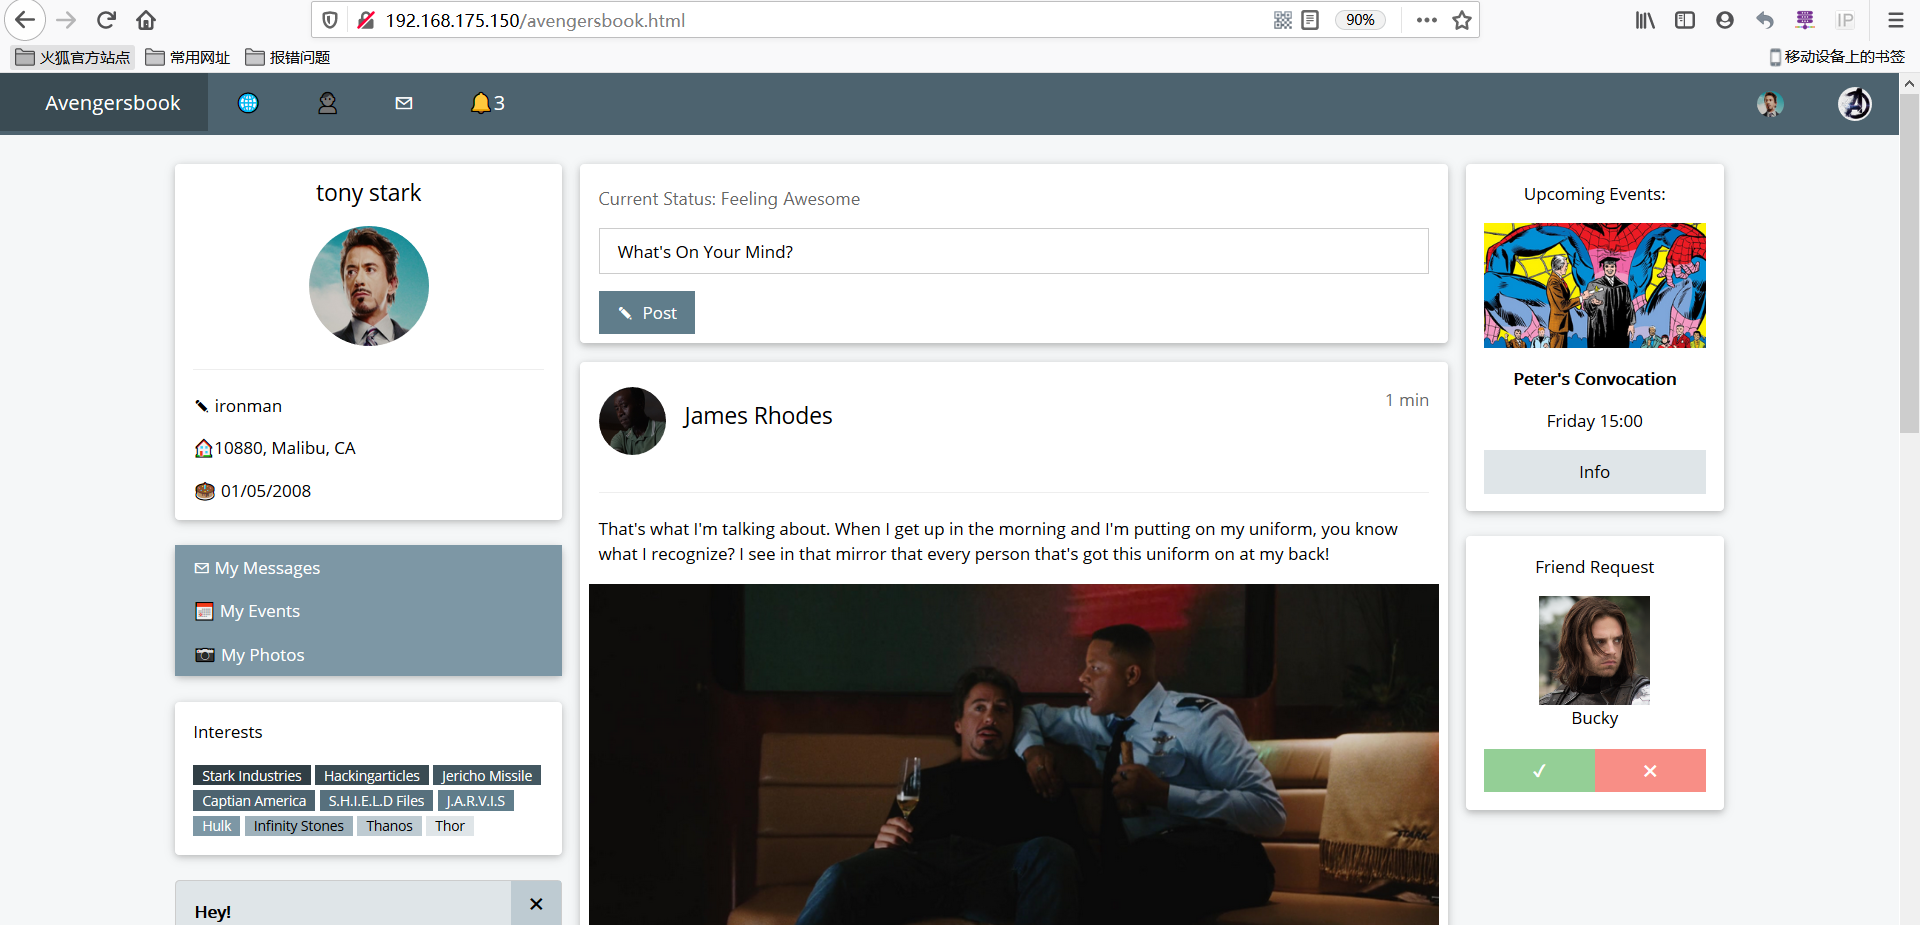
Task: Open the profile person icon in navbar
Action: pos(327,103)
